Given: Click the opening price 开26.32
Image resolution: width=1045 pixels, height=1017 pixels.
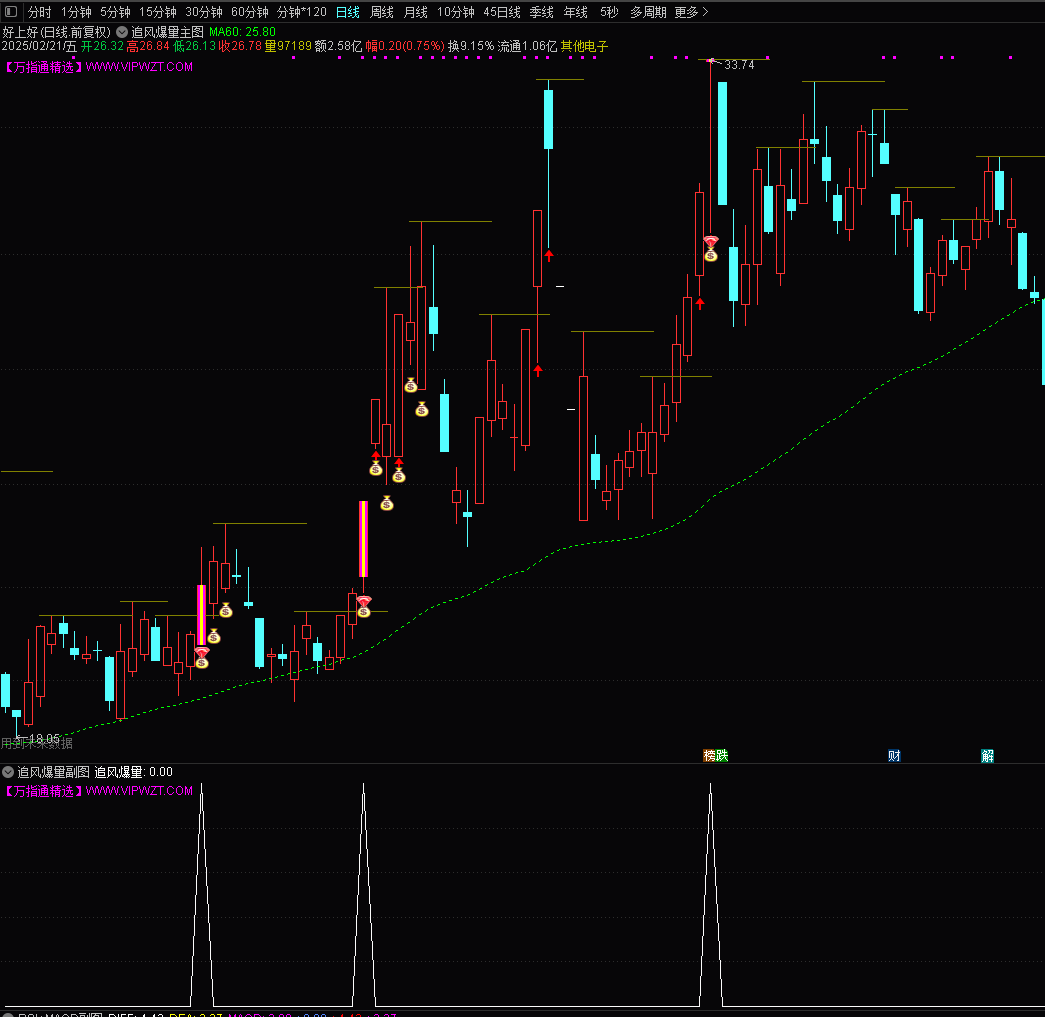Looking at the screenshot, I should pos(103,46).
